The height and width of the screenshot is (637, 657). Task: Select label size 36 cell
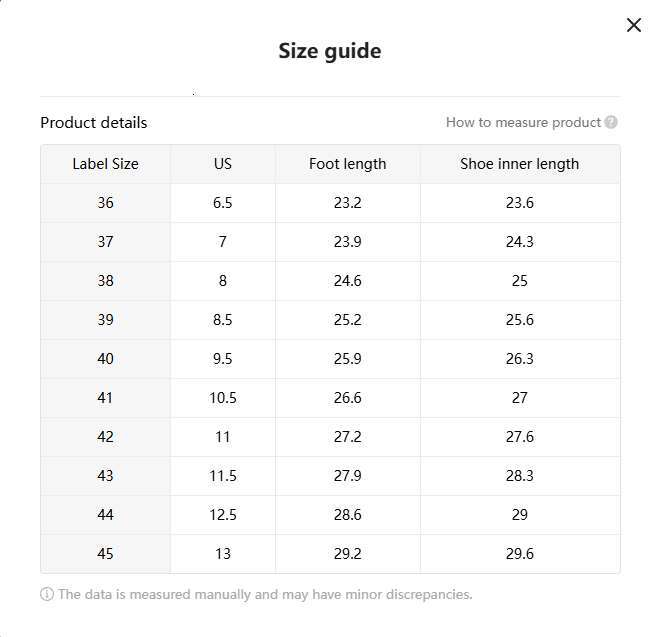(105, 203)
